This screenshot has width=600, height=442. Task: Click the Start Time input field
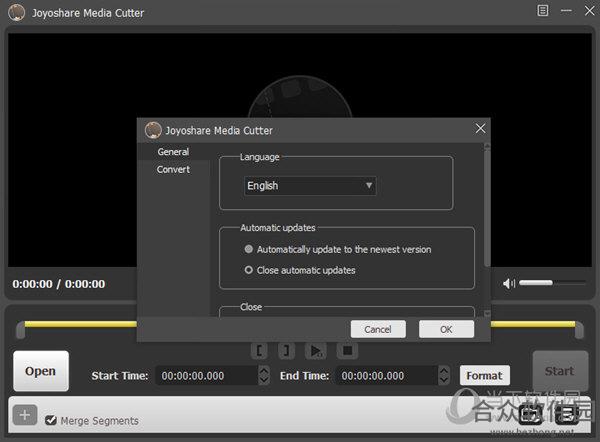207,376
